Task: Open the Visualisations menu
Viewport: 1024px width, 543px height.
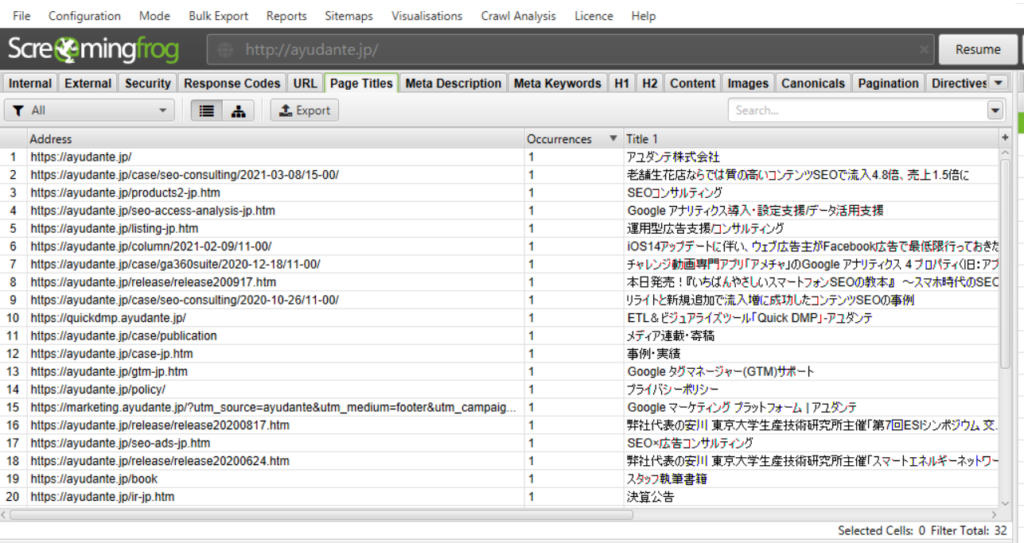Action: 426,16
